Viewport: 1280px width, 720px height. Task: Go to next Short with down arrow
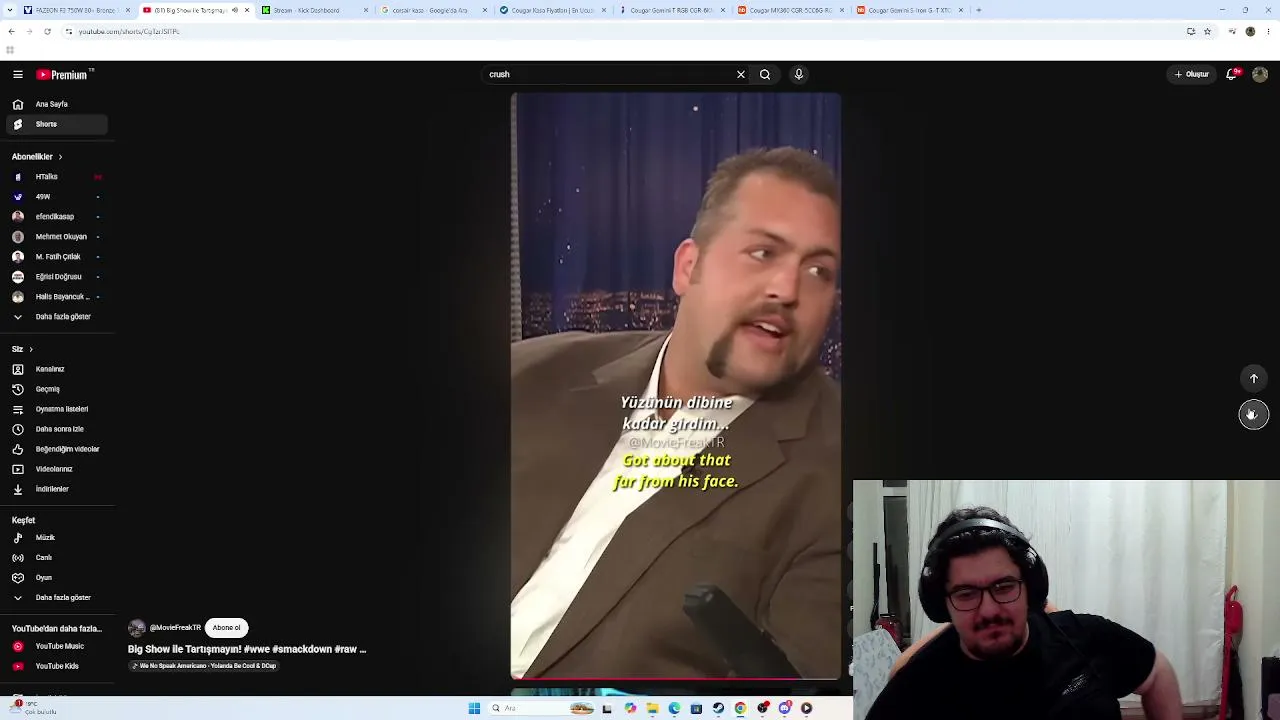point(1254,415)
